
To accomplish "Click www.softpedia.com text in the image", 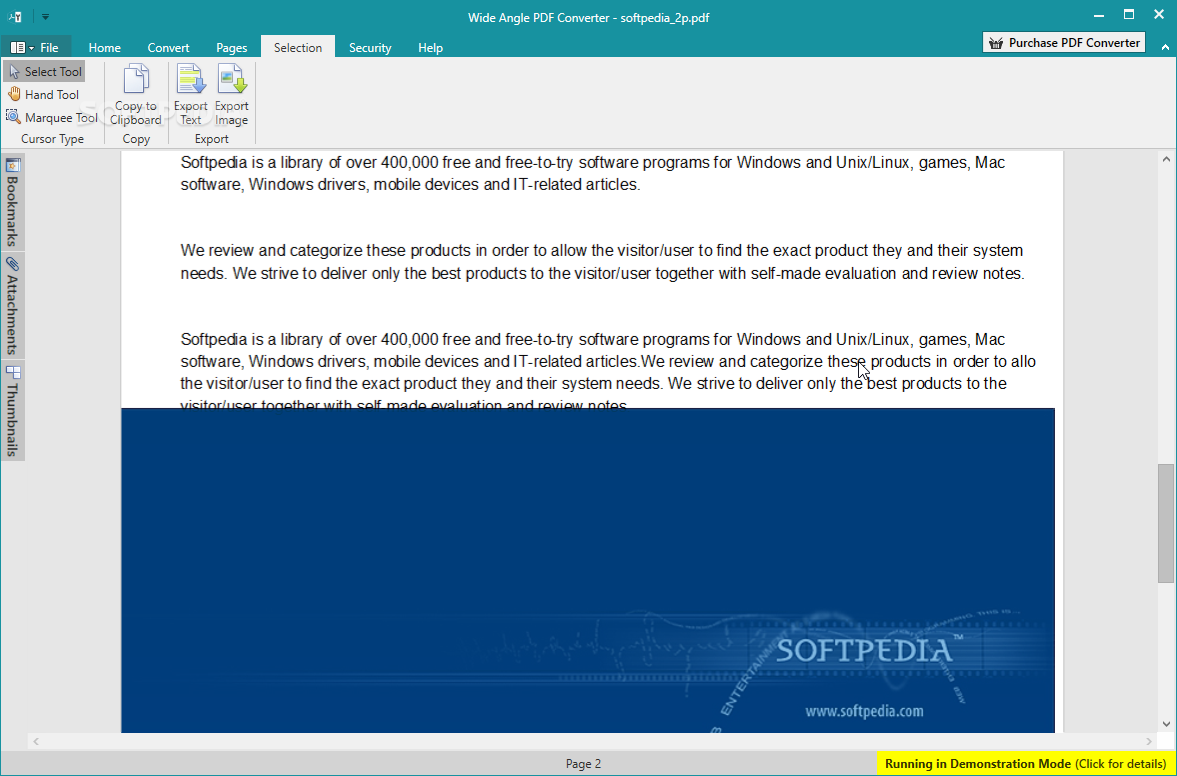I will [864, 711].
